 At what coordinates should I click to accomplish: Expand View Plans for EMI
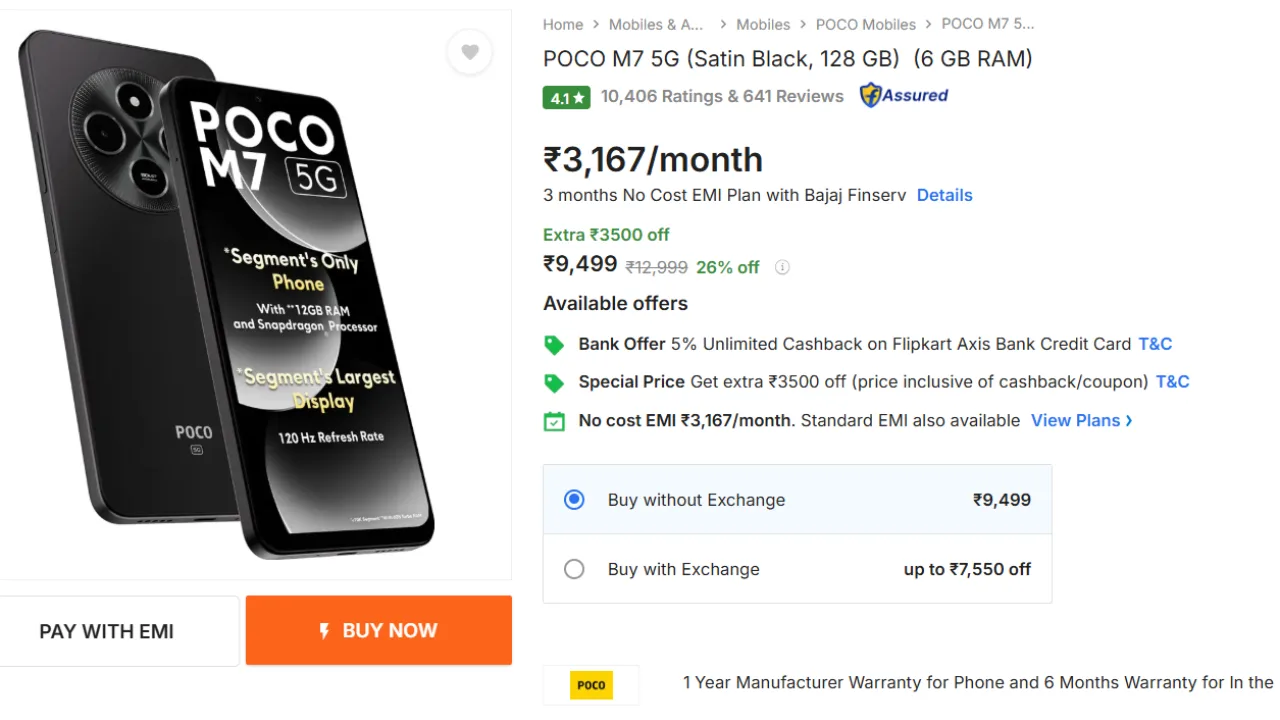click(x=1081, y=421)
